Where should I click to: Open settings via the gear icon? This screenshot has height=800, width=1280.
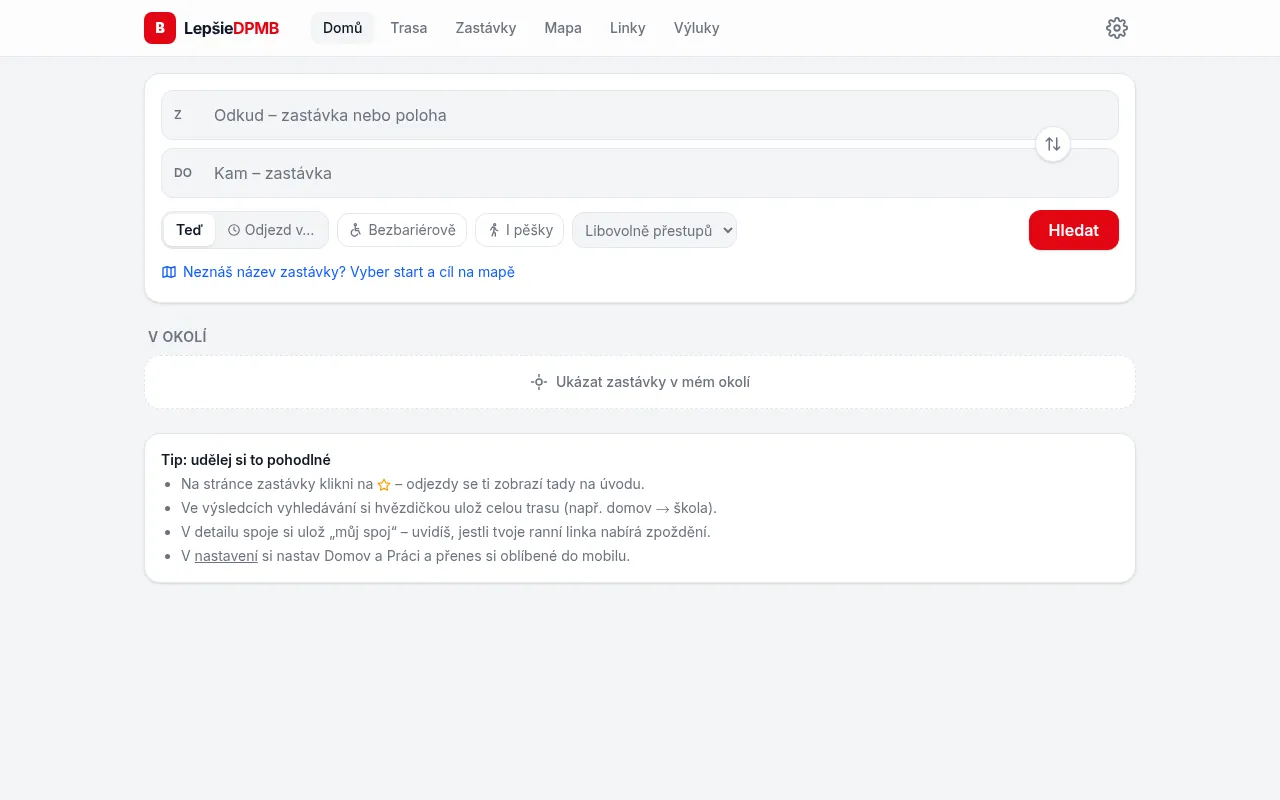tap(1117, 28)
